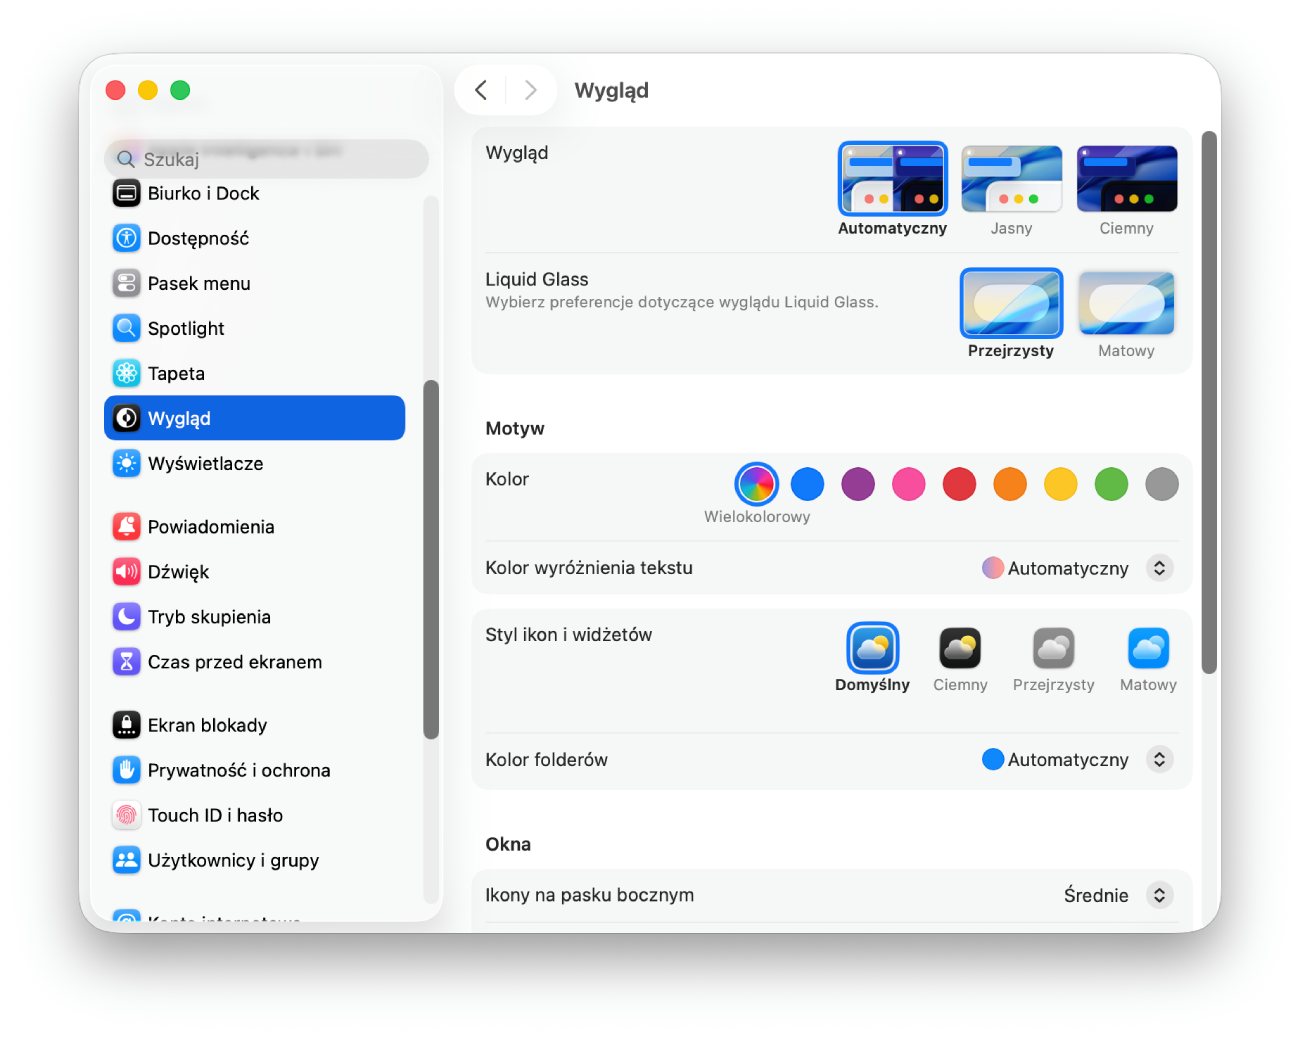Click the Tryb skupienia moon icon
Image resolution: width=1300 pixels, height=1037 pixels.
tap(126, 617)
